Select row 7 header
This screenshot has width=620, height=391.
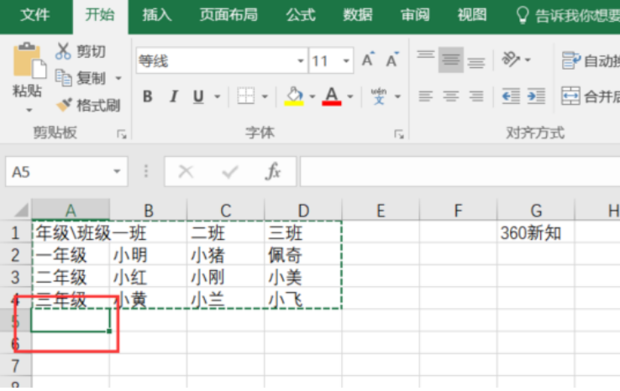(x=15, y=365)
